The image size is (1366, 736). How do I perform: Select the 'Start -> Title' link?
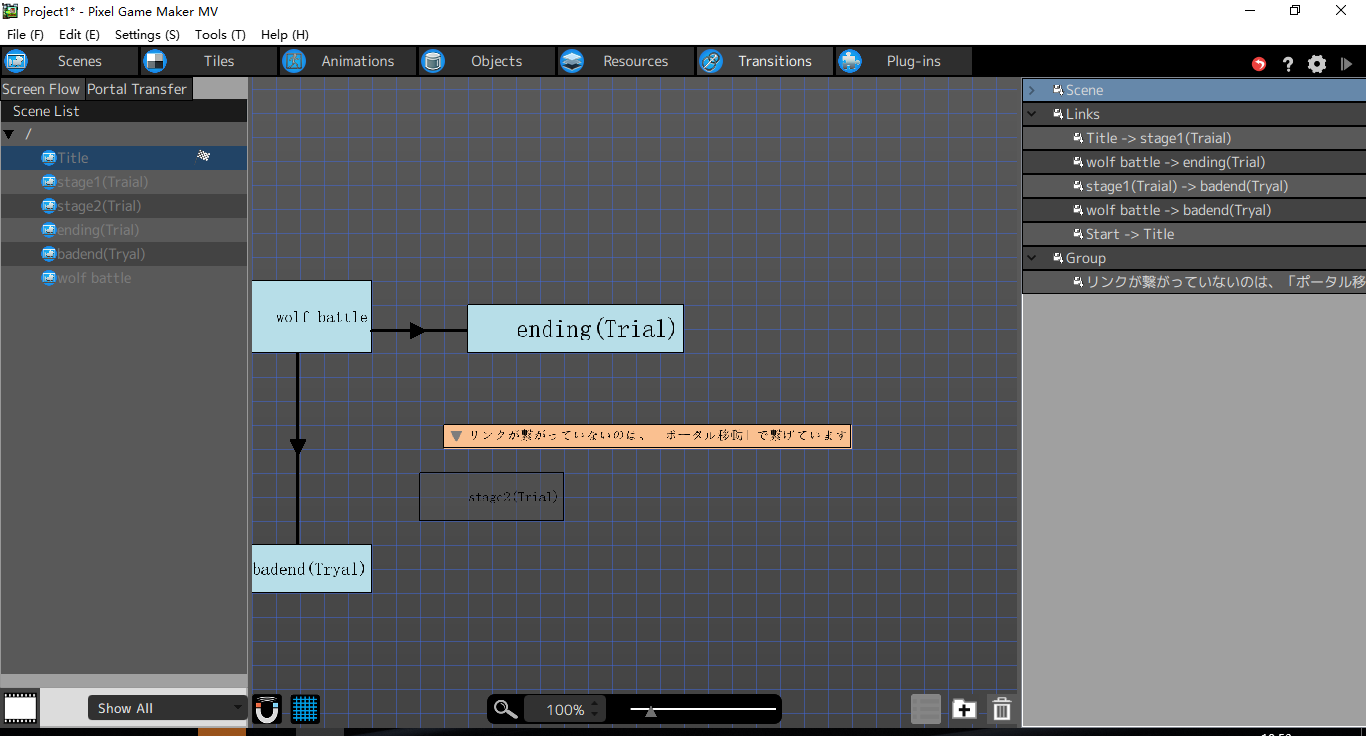click(1194, 234)
